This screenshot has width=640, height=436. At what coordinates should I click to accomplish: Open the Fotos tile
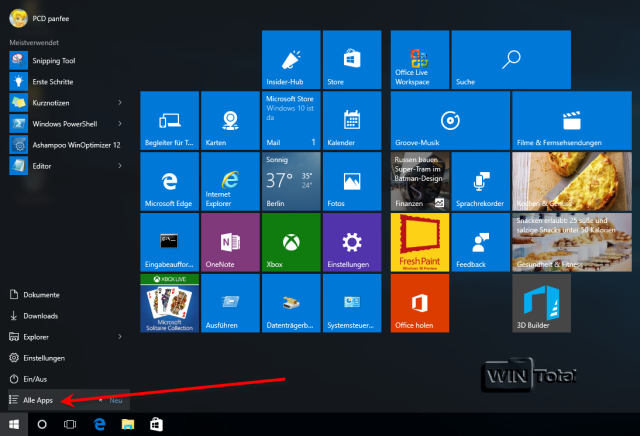click(x=352, y=181)
